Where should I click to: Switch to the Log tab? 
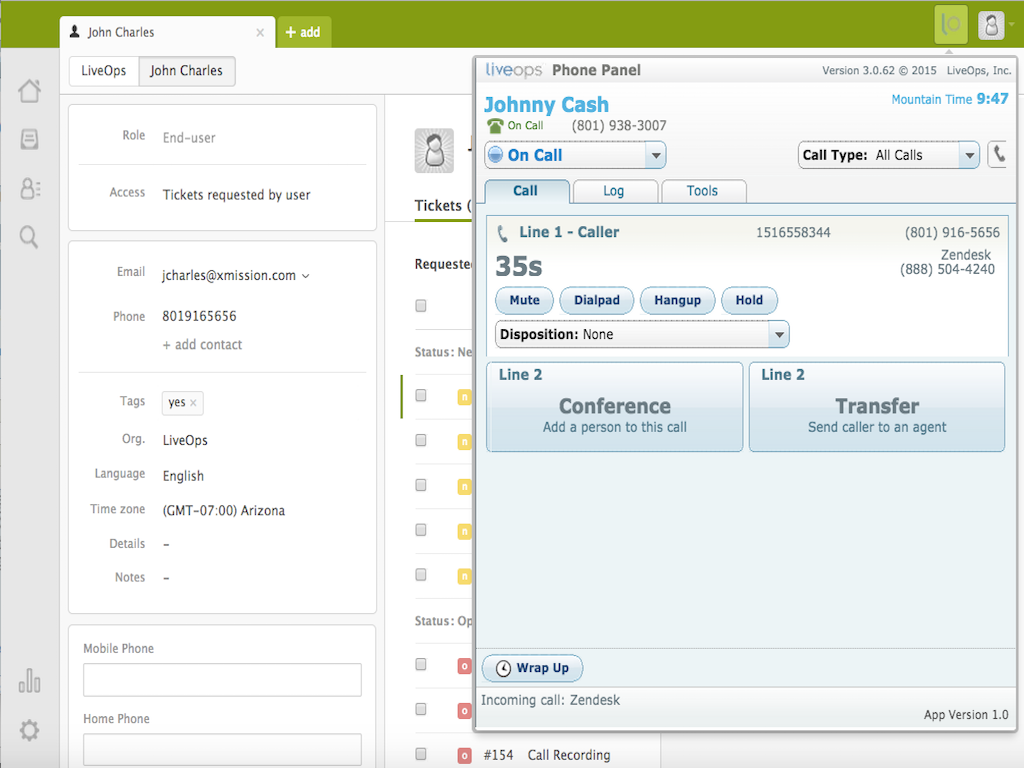click(614, 190)
